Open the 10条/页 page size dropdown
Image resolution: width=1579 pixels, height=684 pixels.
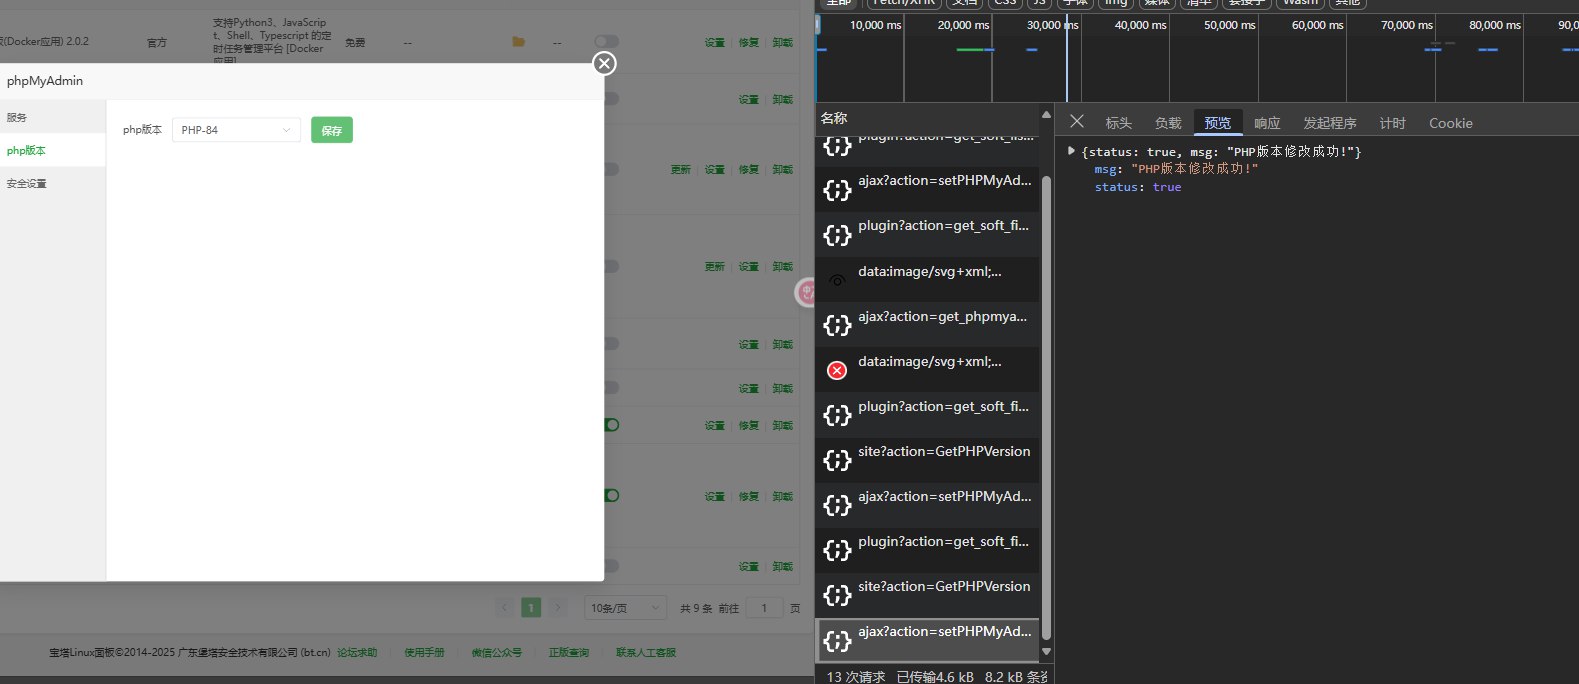pos(625,607)
